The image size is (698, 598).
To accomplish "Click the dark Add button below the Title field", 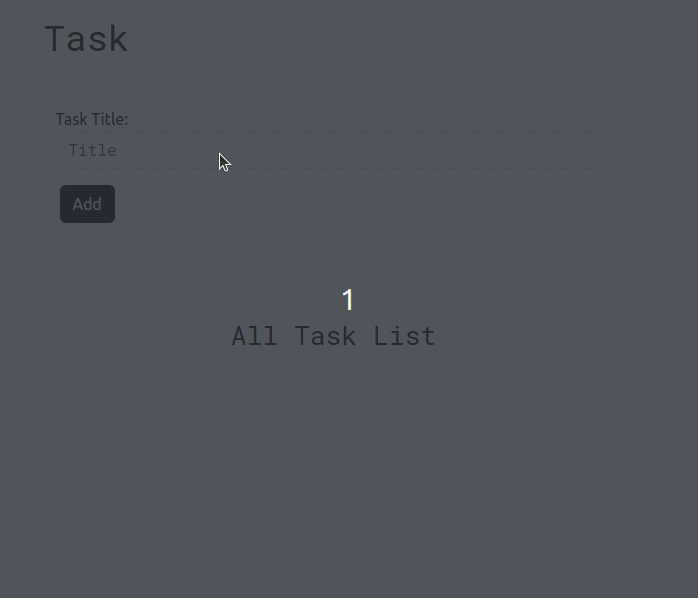I will click(87, 204).
